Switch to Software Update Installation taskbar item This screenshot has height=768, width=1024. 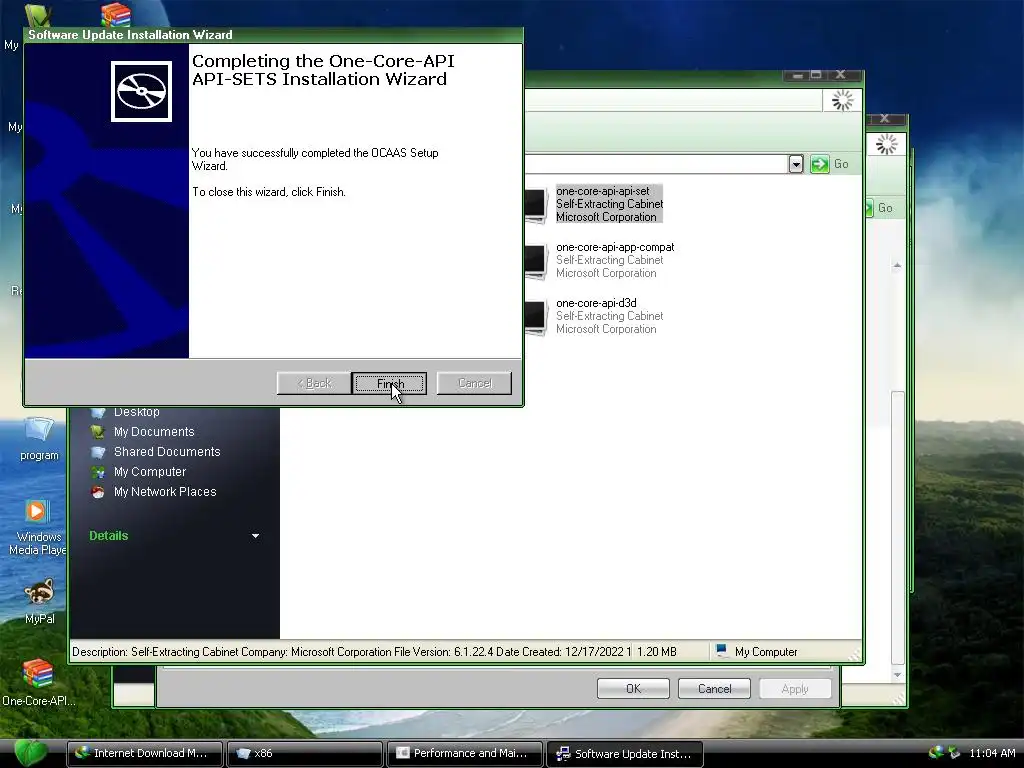click(x=624, y=753)
